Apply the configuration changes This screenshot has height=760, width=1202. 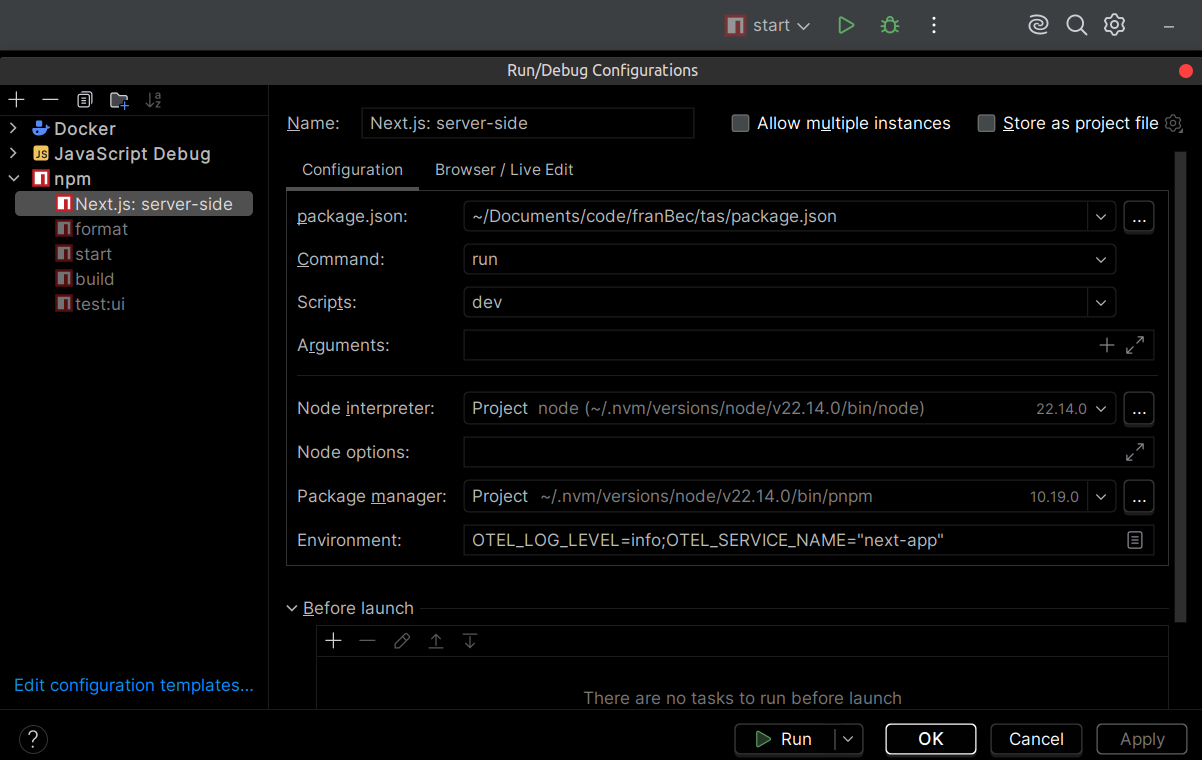(1141, 739)
